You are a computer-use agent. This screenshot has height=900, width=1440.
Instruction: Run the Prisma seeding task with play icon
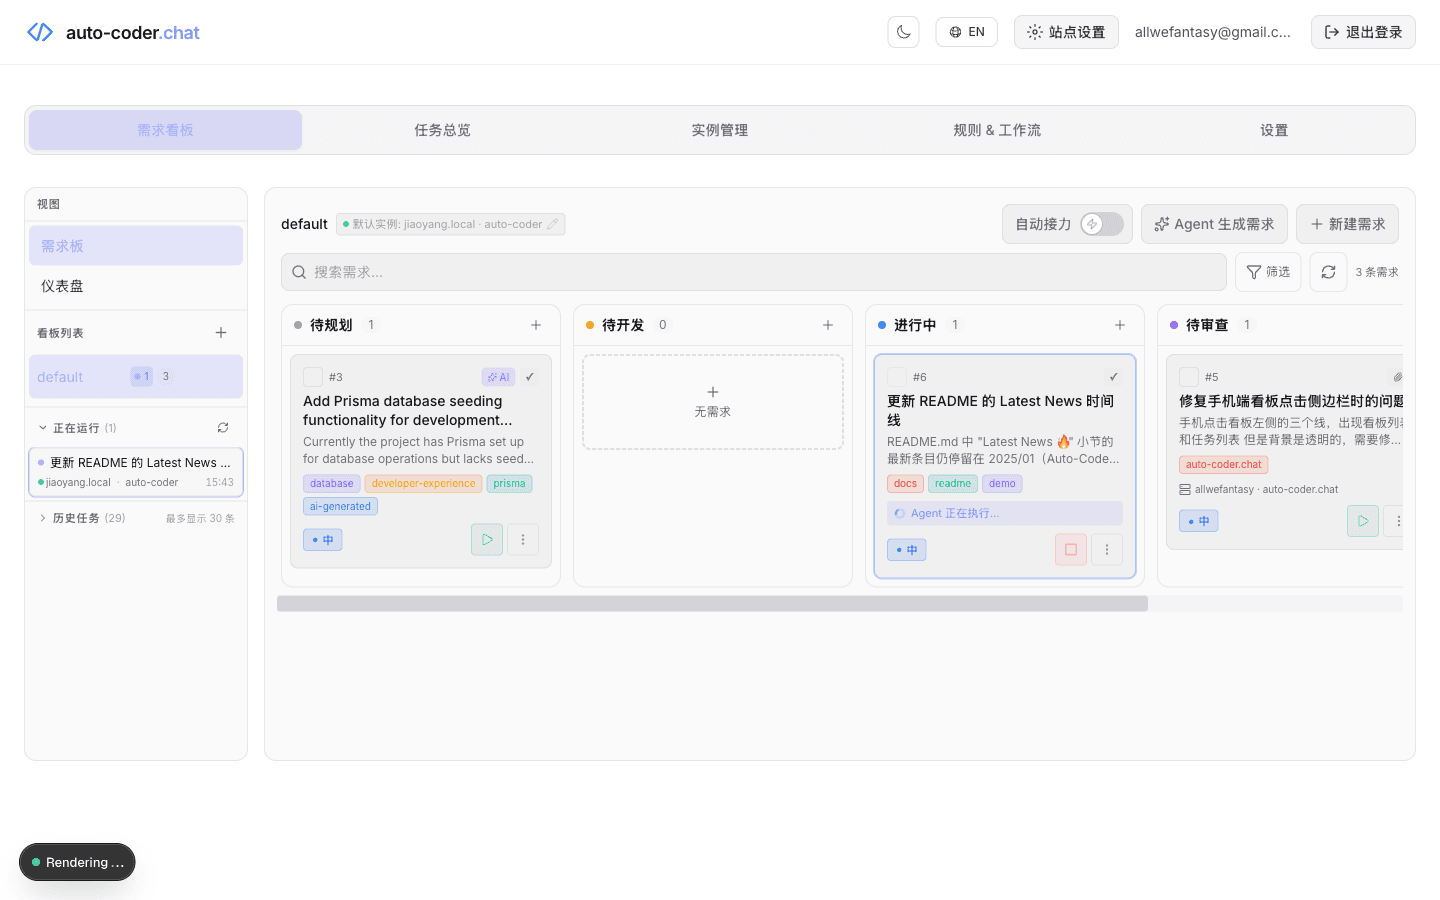coord(487,539)
